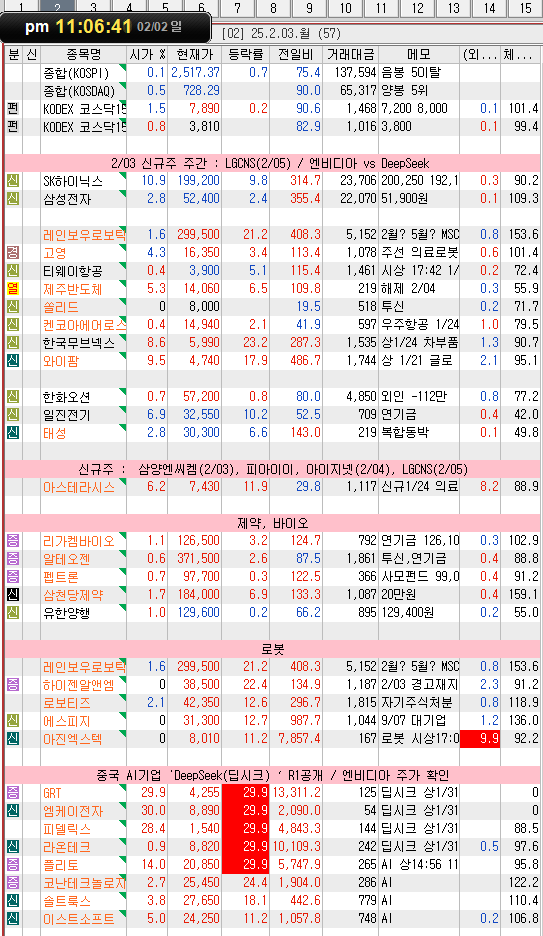
Task: Click the 신 badge beside 쏠리드
Action: 13,306
